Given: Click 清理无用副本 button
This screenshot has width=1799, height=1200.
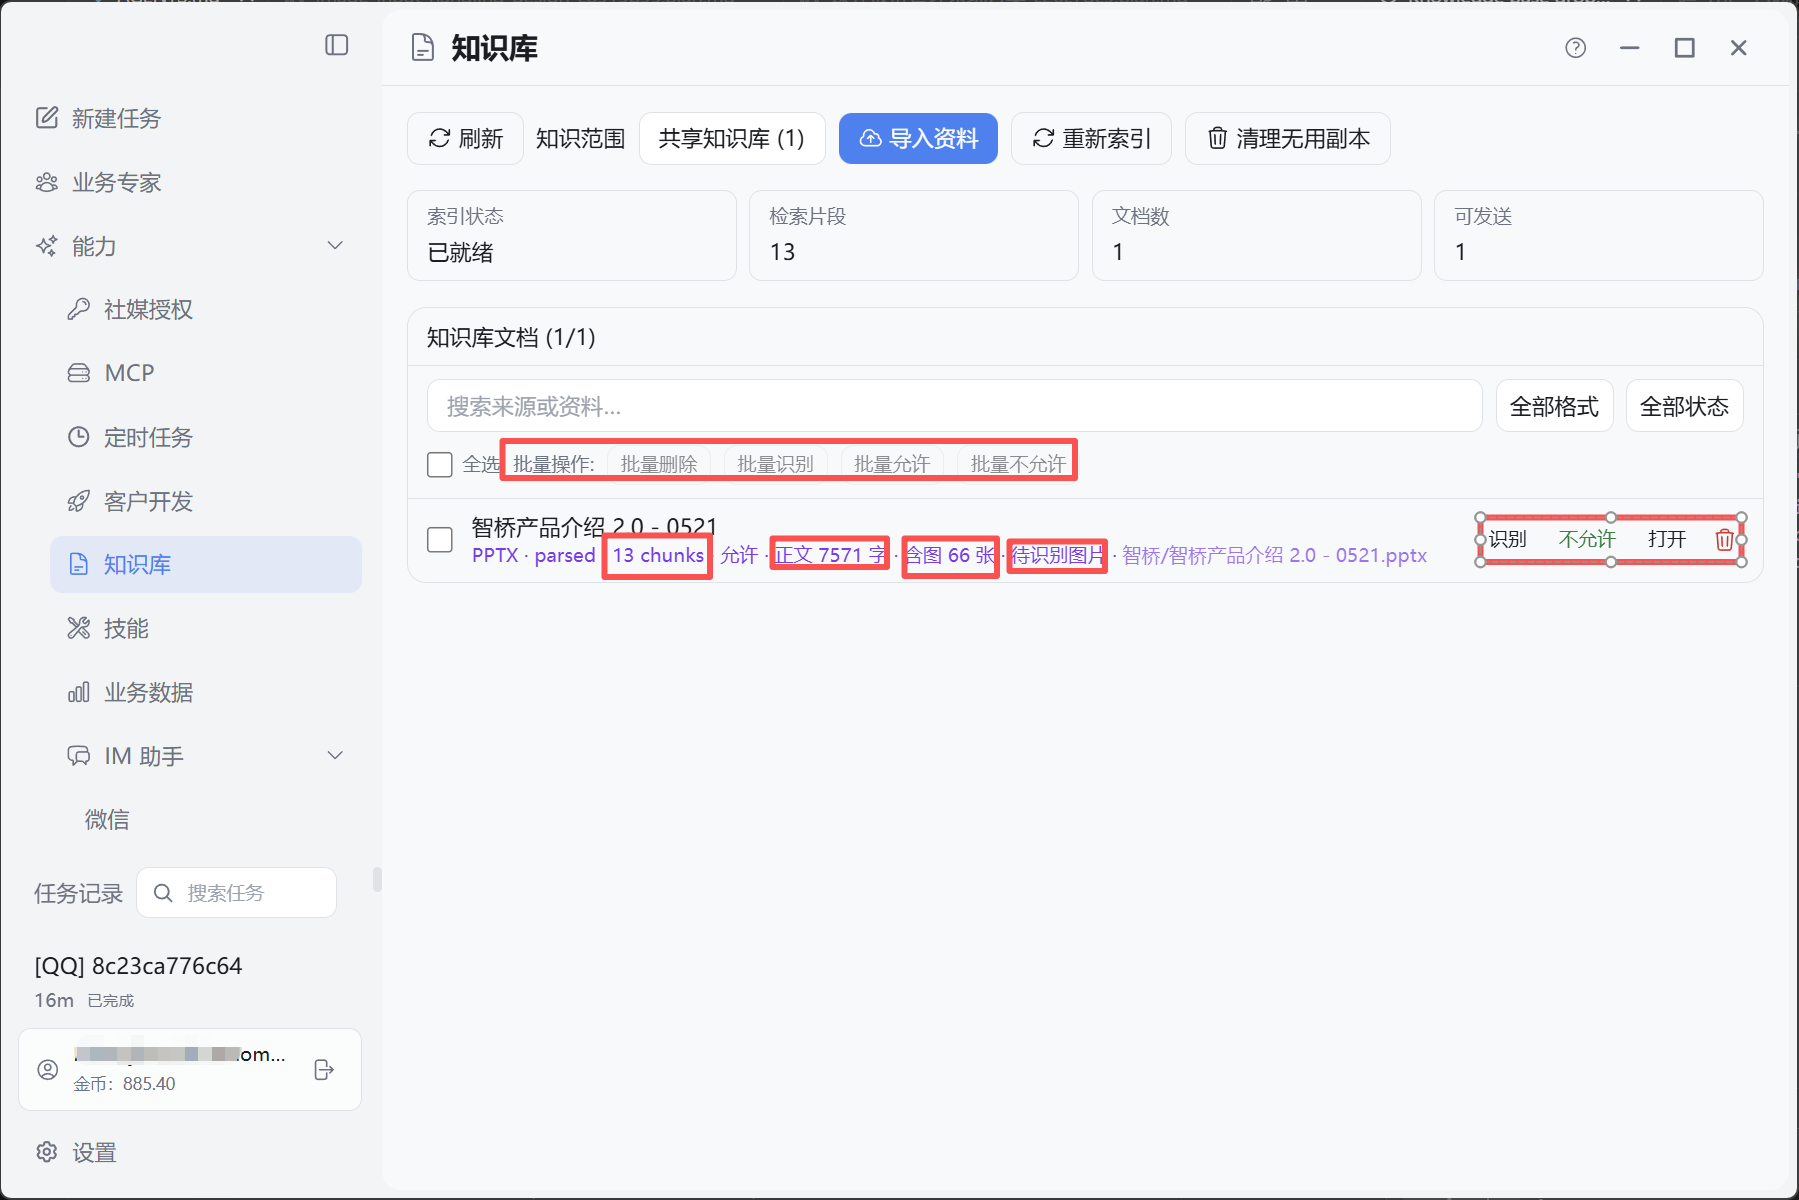Looking at the screenshot, I should 1288,138.
